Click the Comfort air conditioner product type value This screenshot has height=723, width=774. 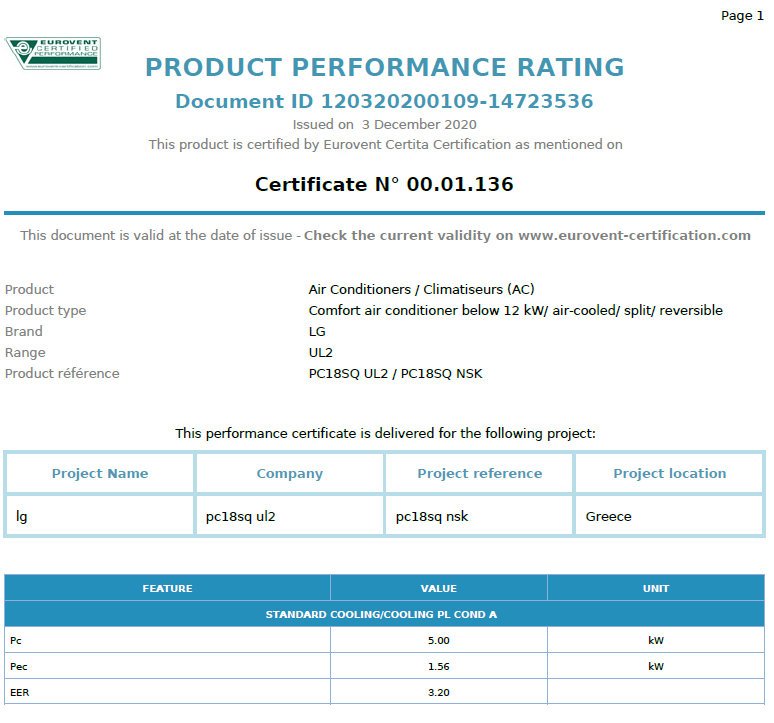515,310
